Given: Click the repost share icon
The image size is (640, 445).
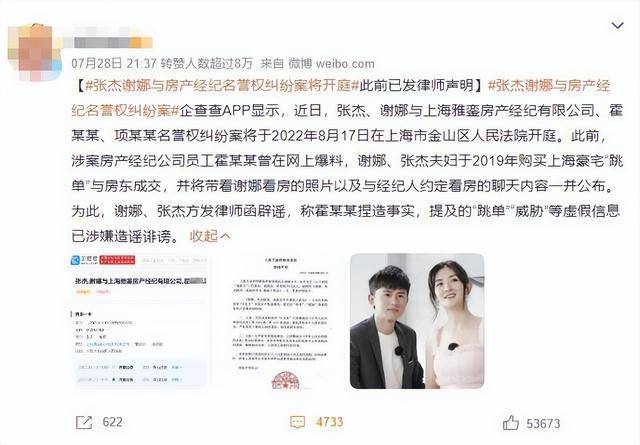Looking at the screenshot, I should pos(84,422).
